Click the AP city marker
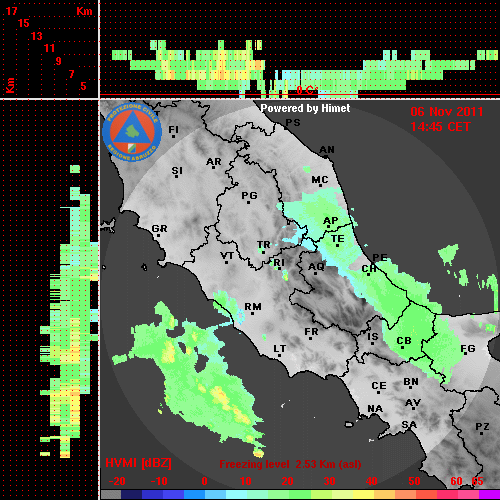The width and height of the screenshot is (500, 500). [x=330, y=222]
